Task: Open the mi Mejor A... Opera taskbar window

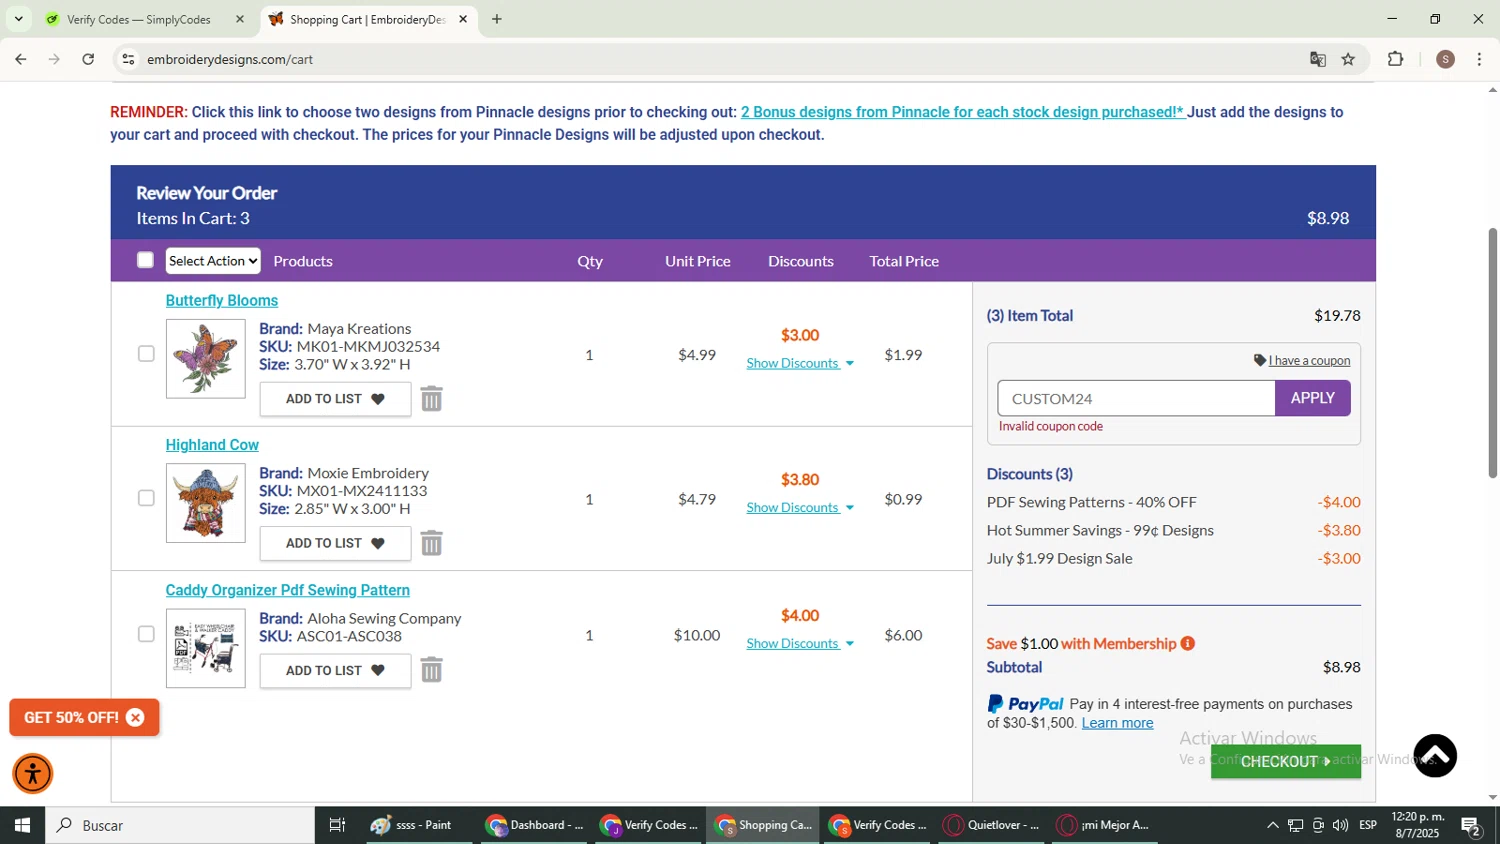Action: 1105,825
